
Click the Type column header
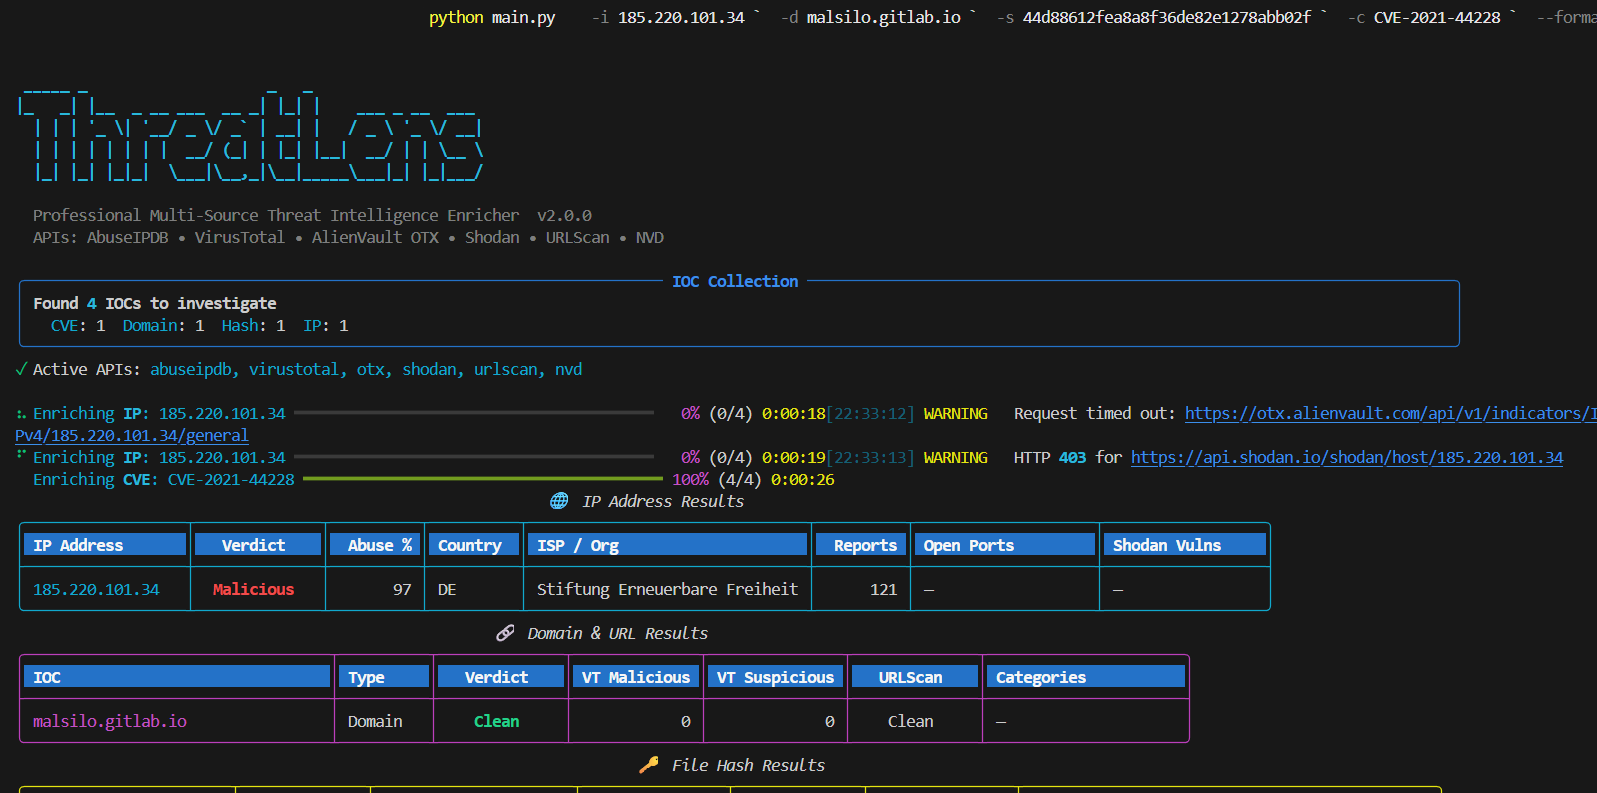[384, 677]
